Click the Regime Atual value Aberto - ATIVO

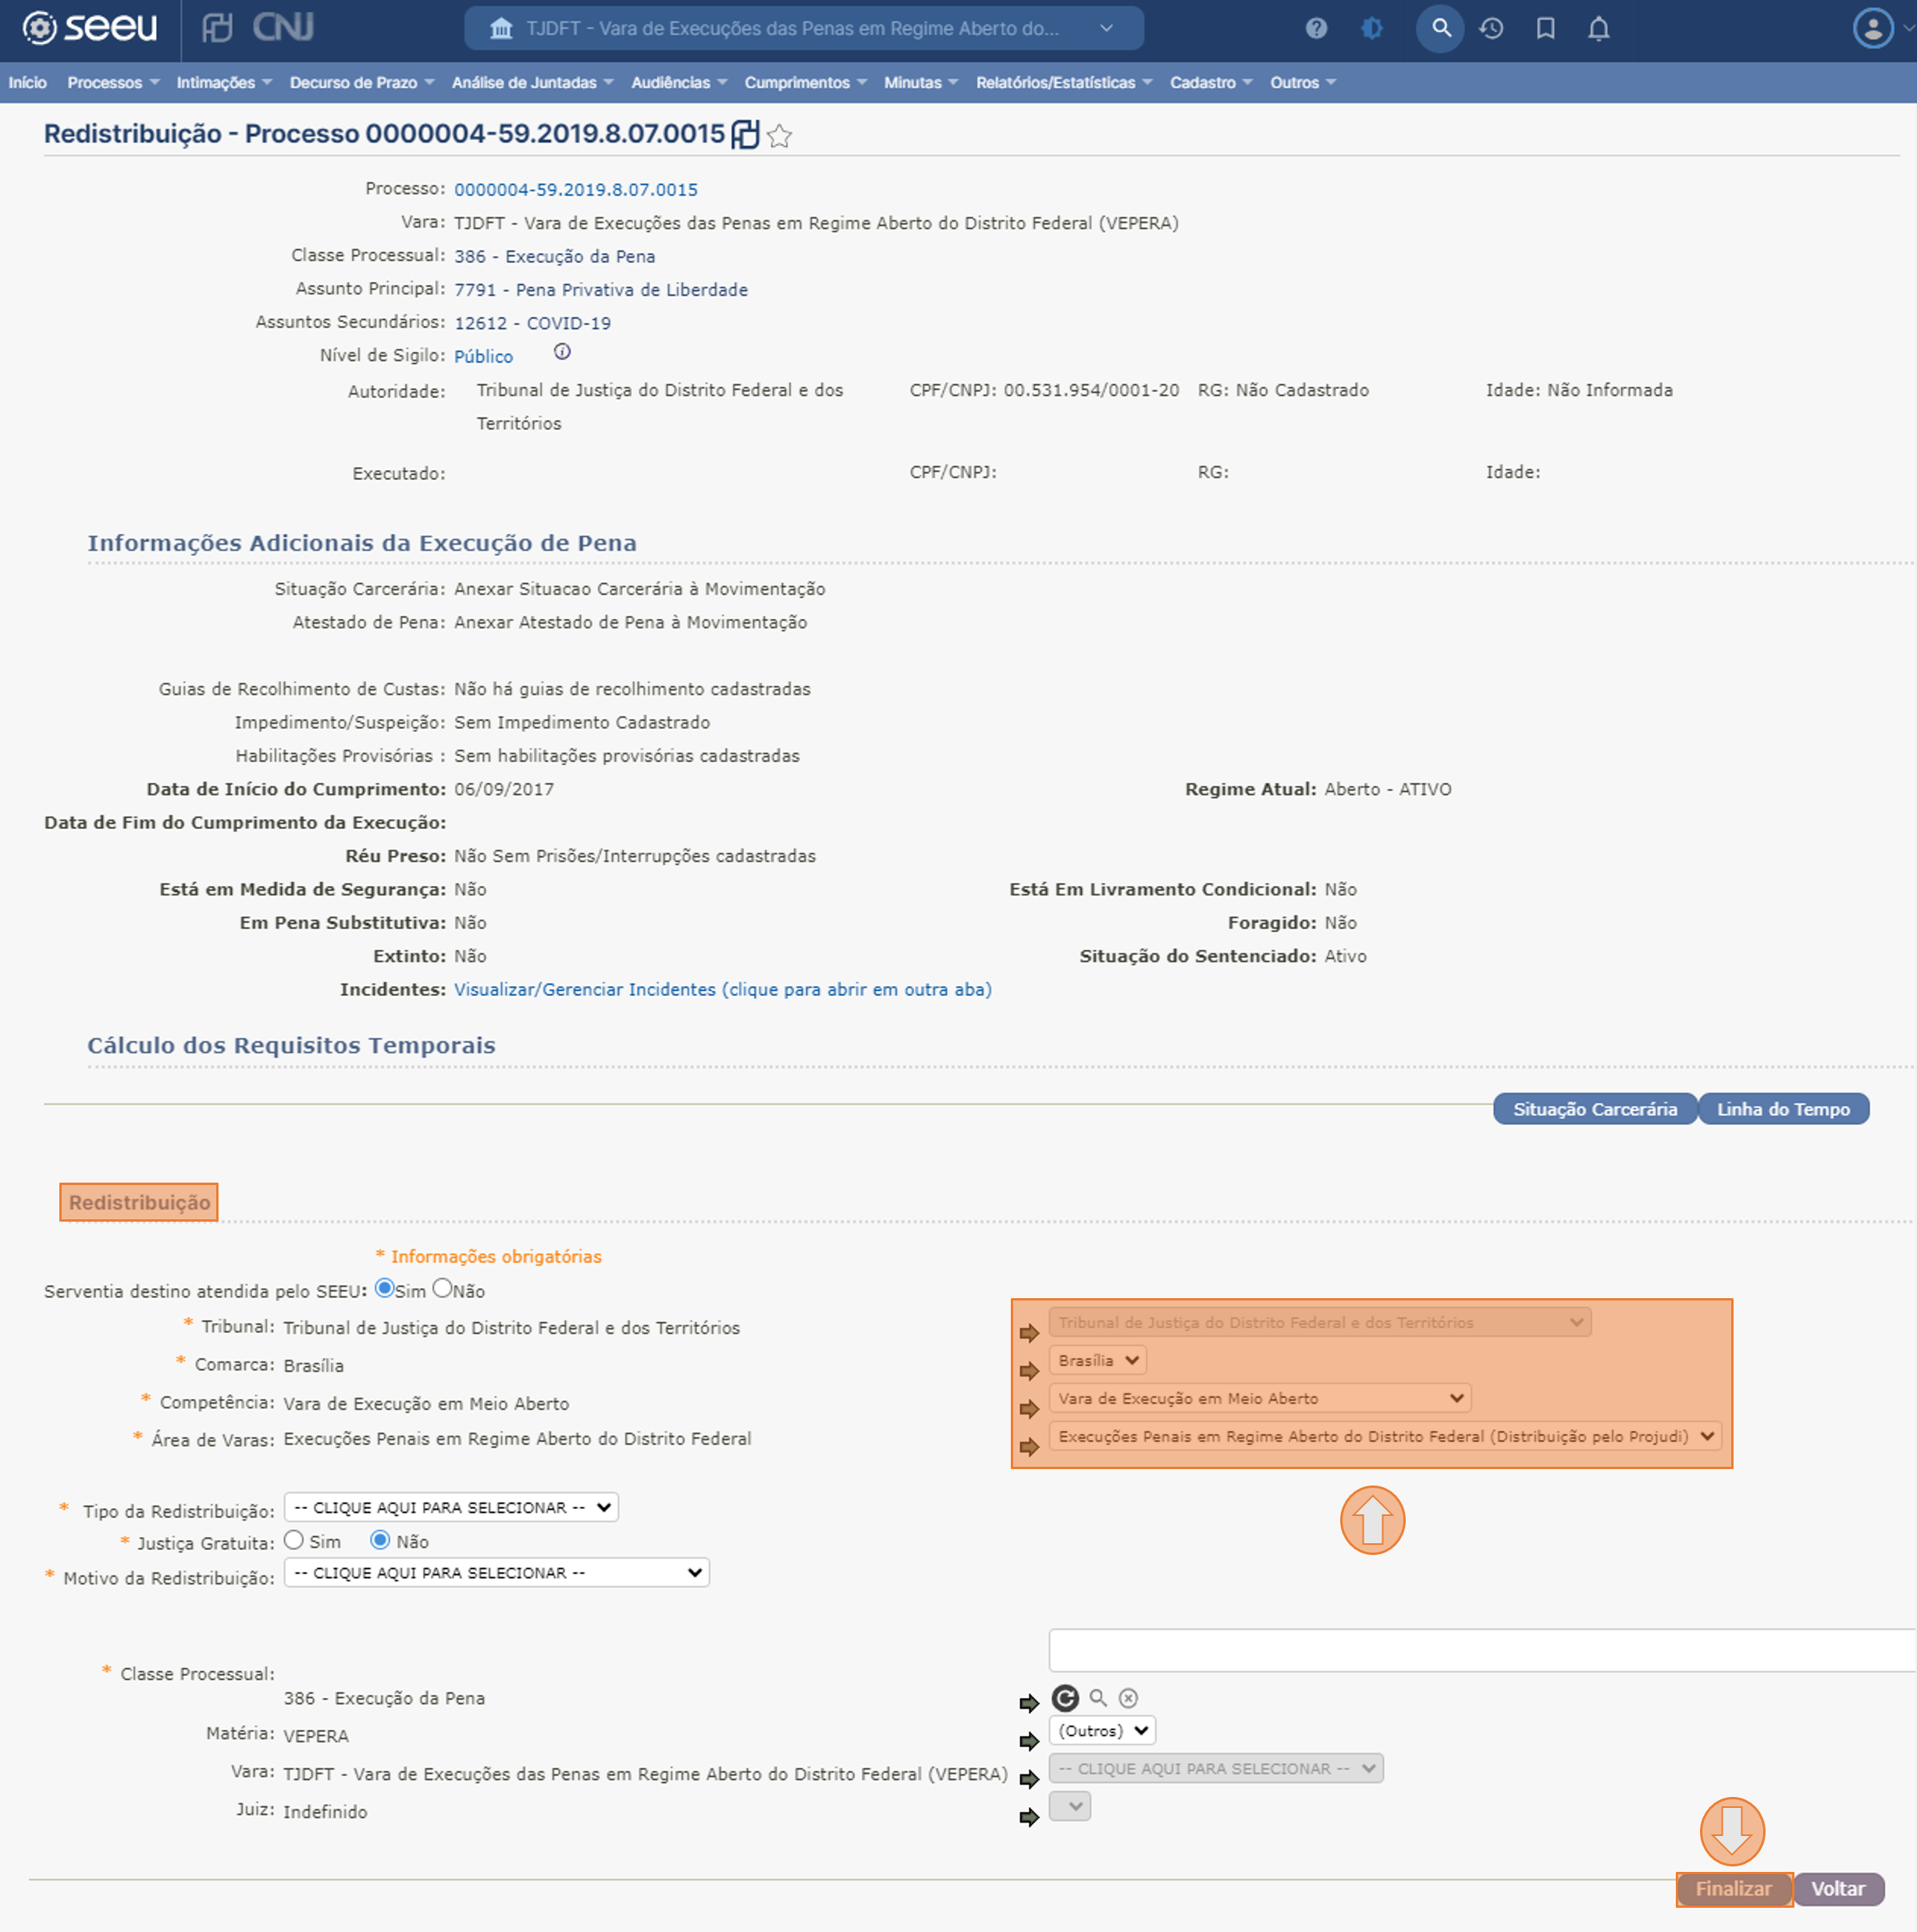1388,789
